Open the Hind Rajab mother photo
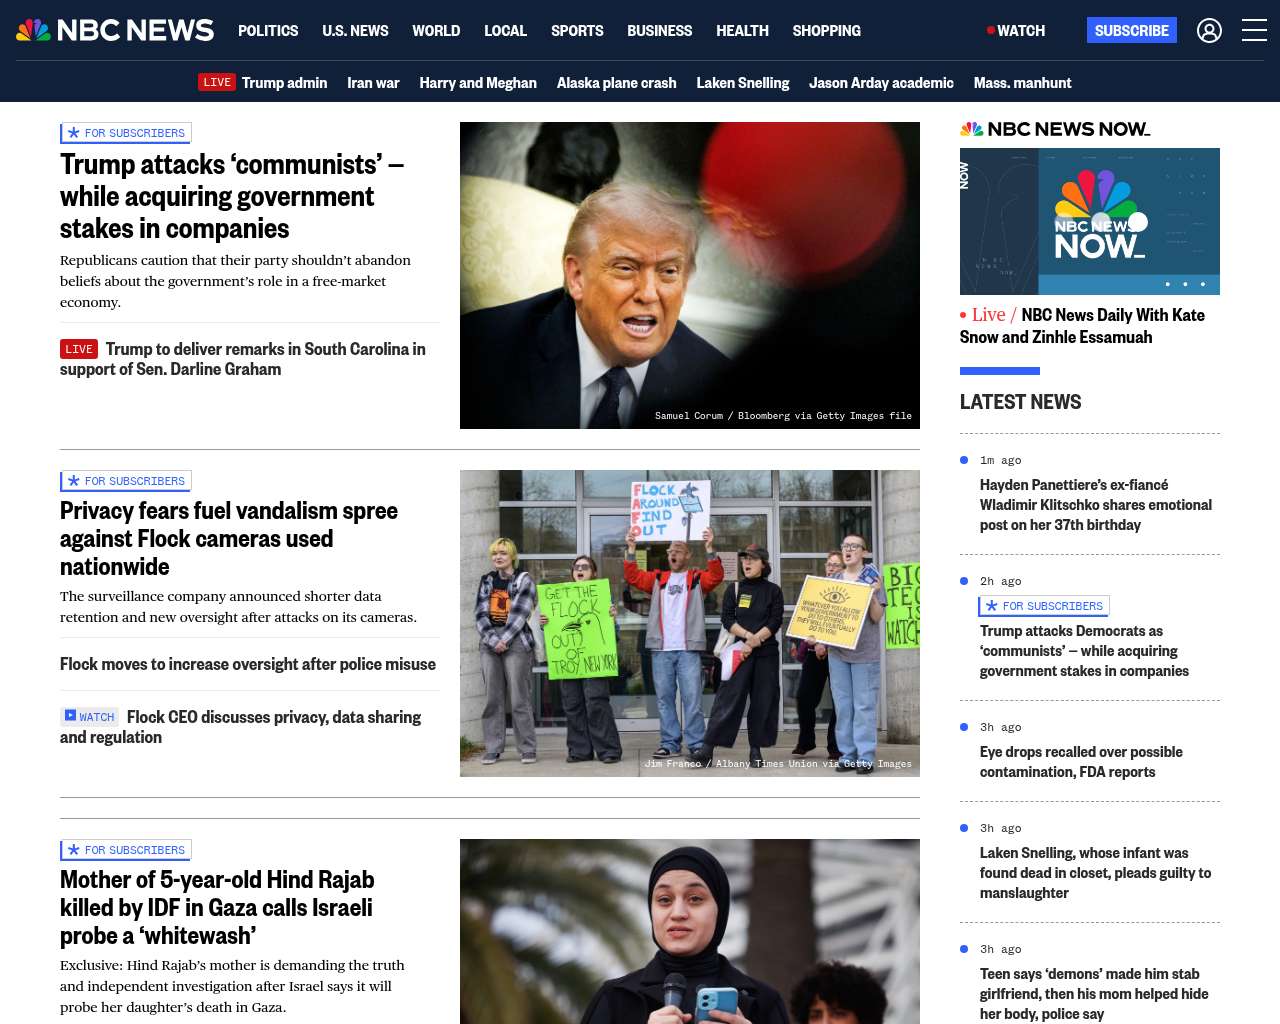Screen dimensions: 1280x1024 pyautogui.click(x=690, y=931)
